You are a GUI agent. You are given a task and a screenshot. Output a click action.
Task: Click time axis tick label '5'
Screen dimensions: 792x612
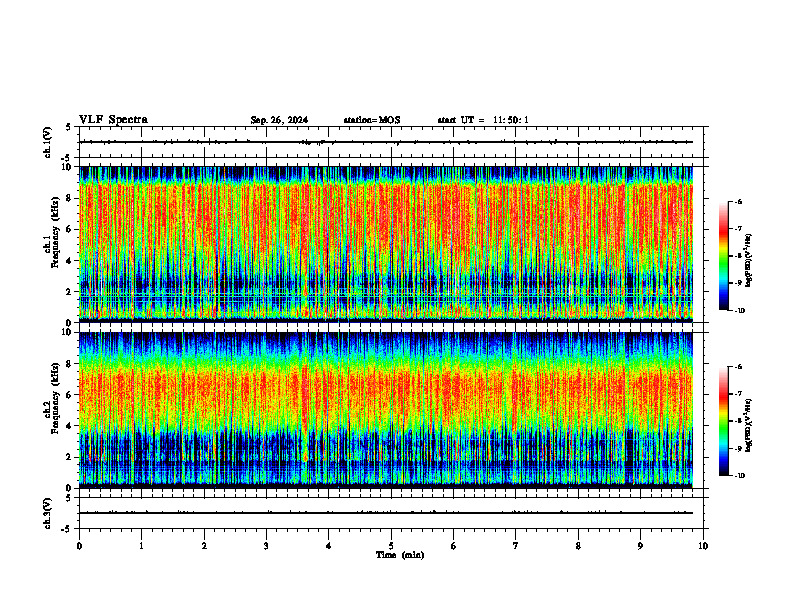point(391,546)
